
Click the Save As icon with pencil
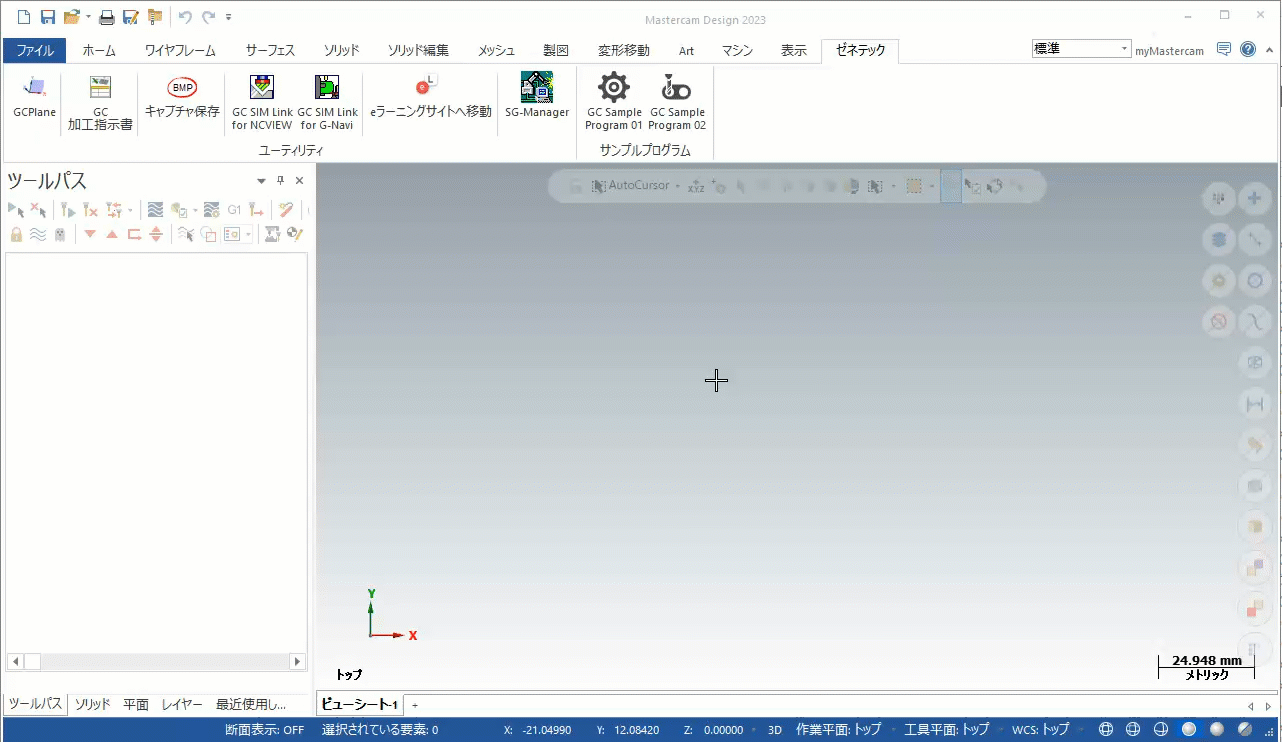(130, 17)
